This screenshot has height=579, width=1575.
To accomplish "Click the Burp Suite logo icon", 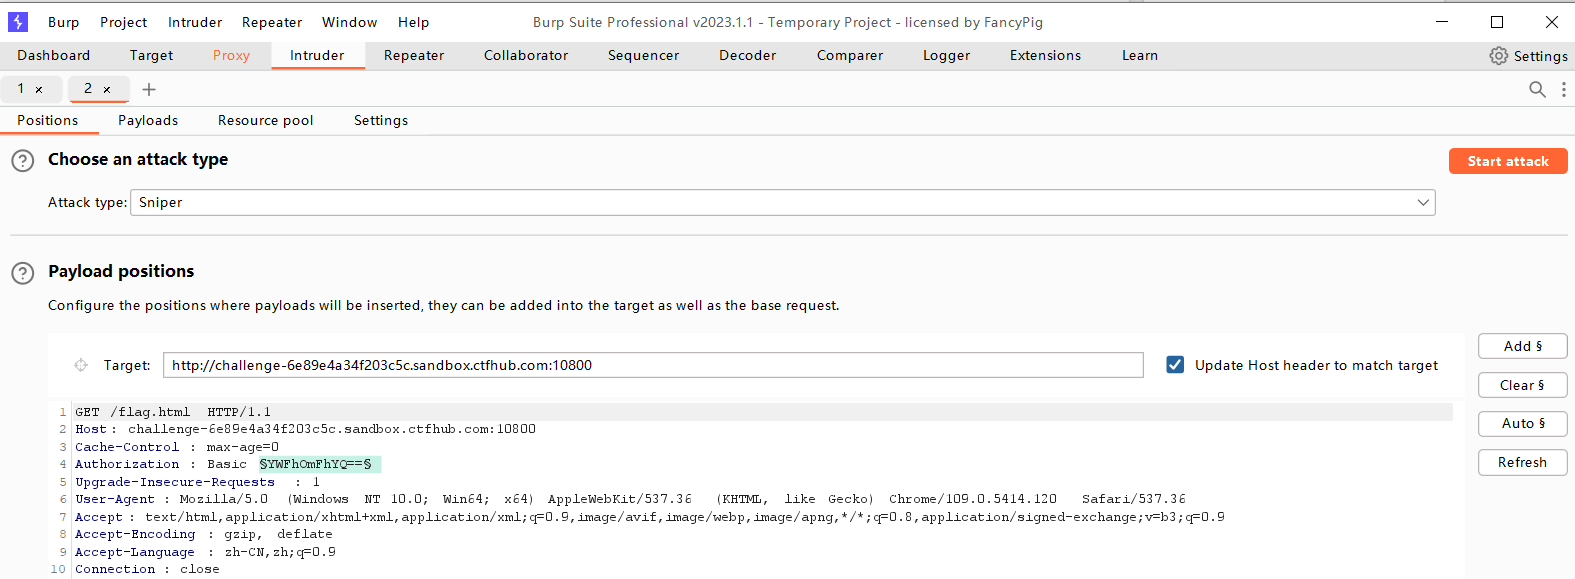I will click(x=18, y=22).
